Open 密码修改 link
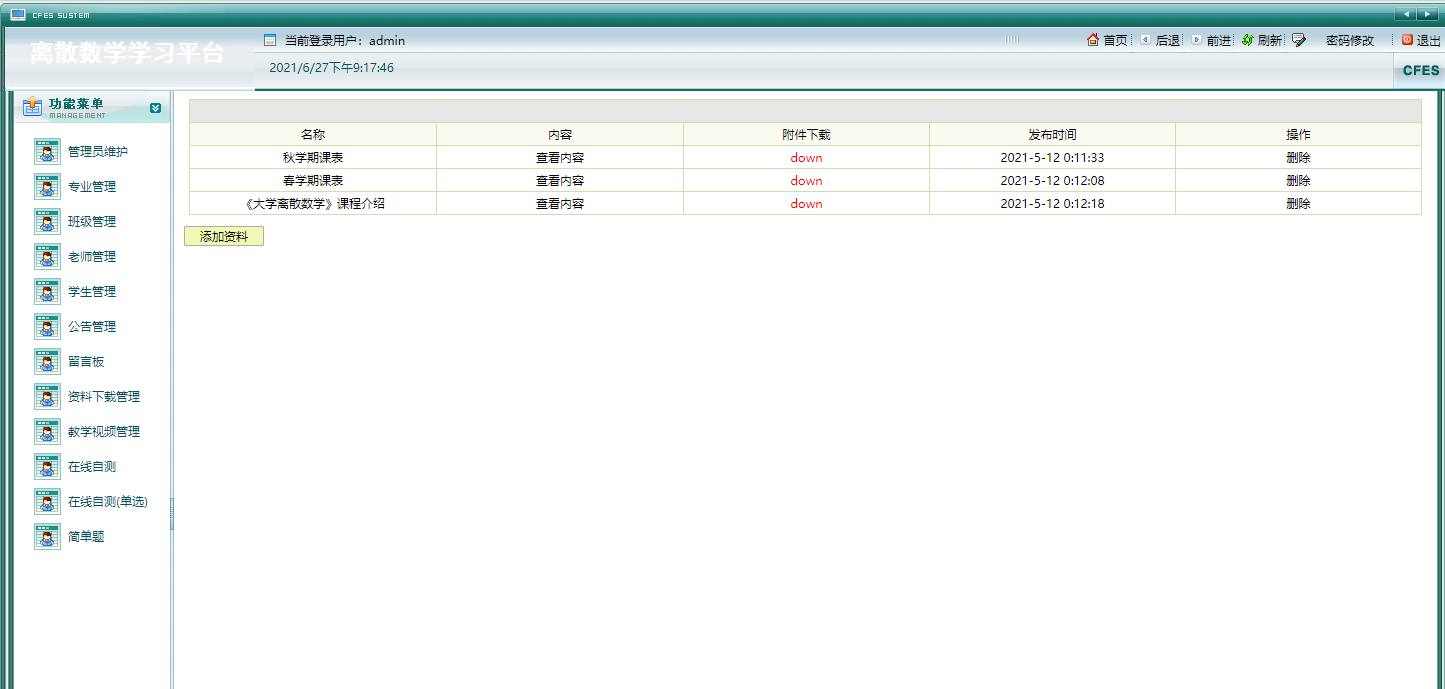The height and width of the screenshot is (689, 1445). click(x=1350, y=41)
